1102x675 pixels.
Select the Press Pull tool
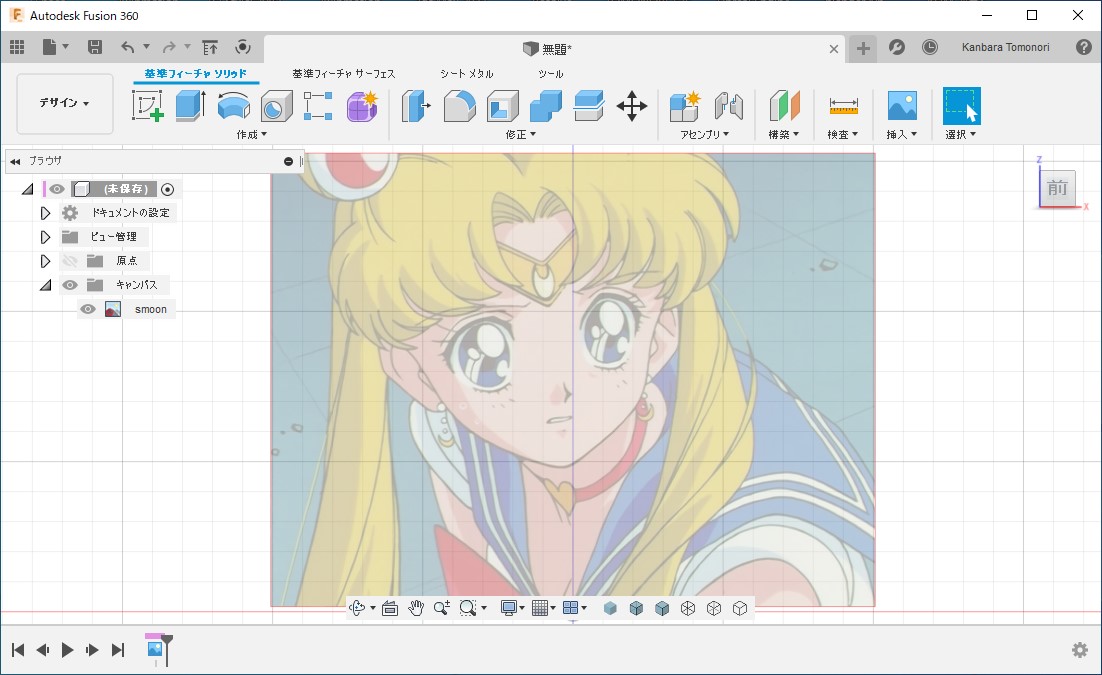click(x=416, y=105)
